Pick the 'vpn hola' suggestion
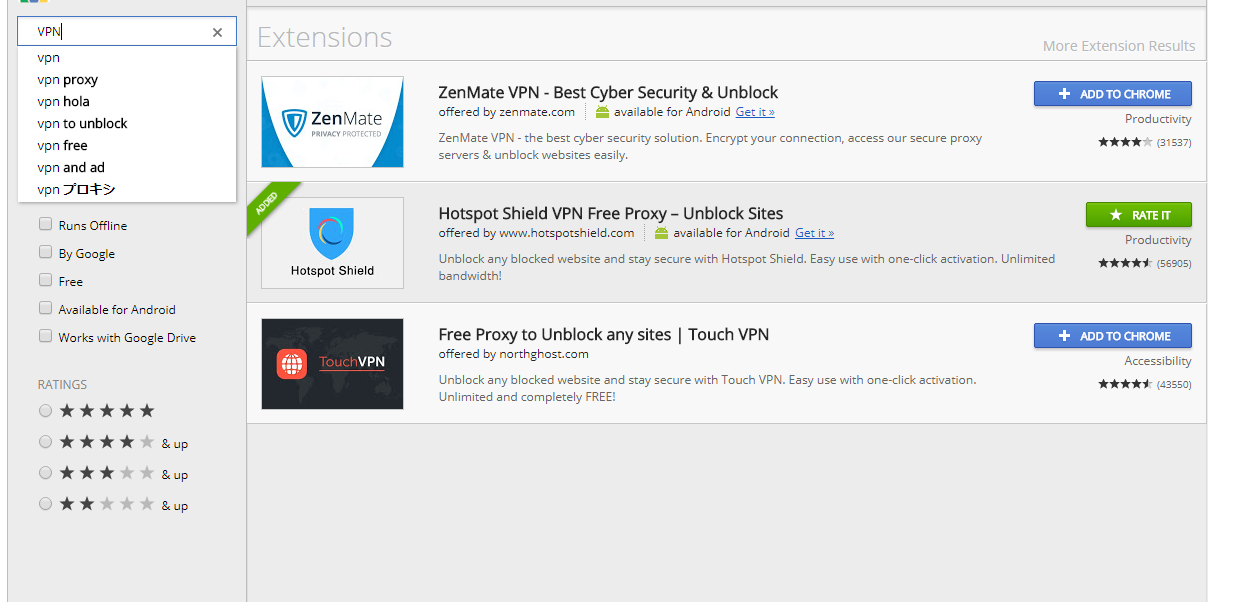 click(127, 102)
